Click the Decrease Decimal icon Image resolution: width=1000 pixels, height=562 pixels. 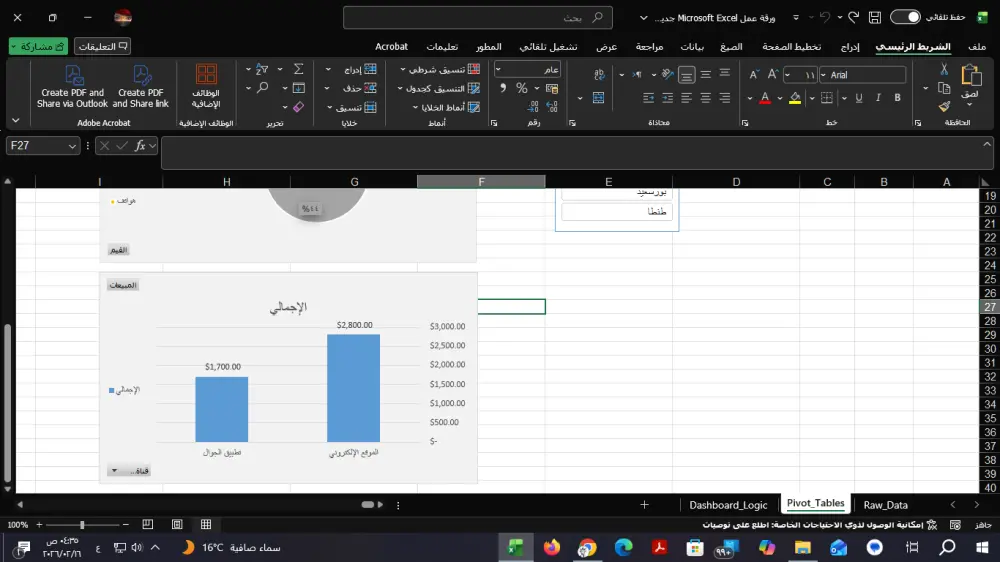point(533,107)
